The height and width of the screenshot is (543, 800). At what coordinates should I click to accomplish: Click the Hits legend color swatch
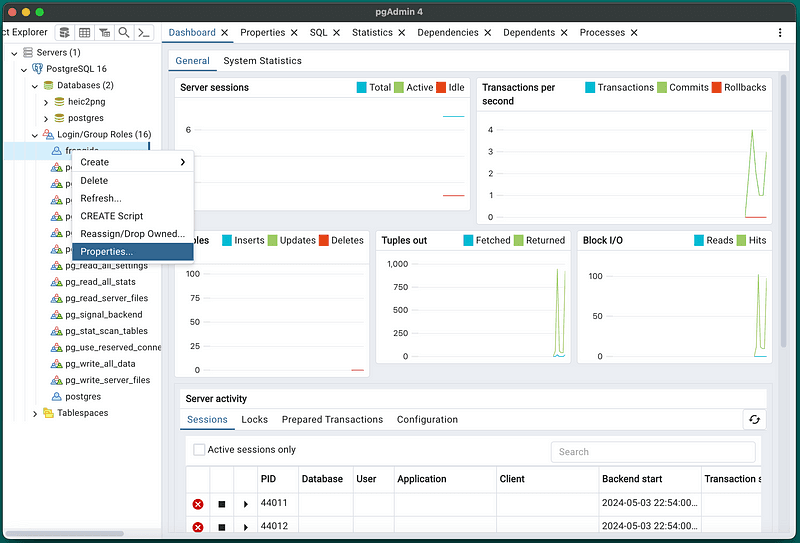pos(741,240)
